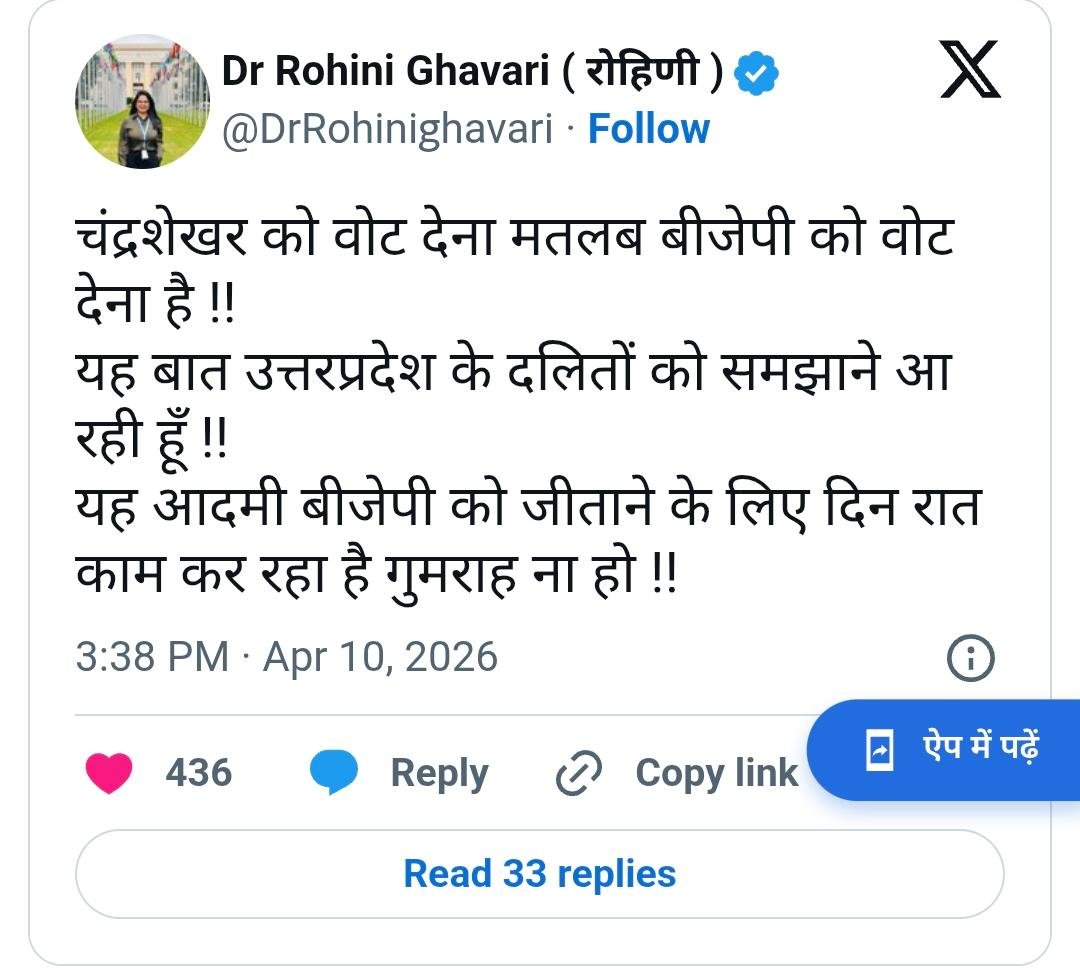Follow Dr Rohini Ghavari
1080x968 pixels.
tap(648, 129)
